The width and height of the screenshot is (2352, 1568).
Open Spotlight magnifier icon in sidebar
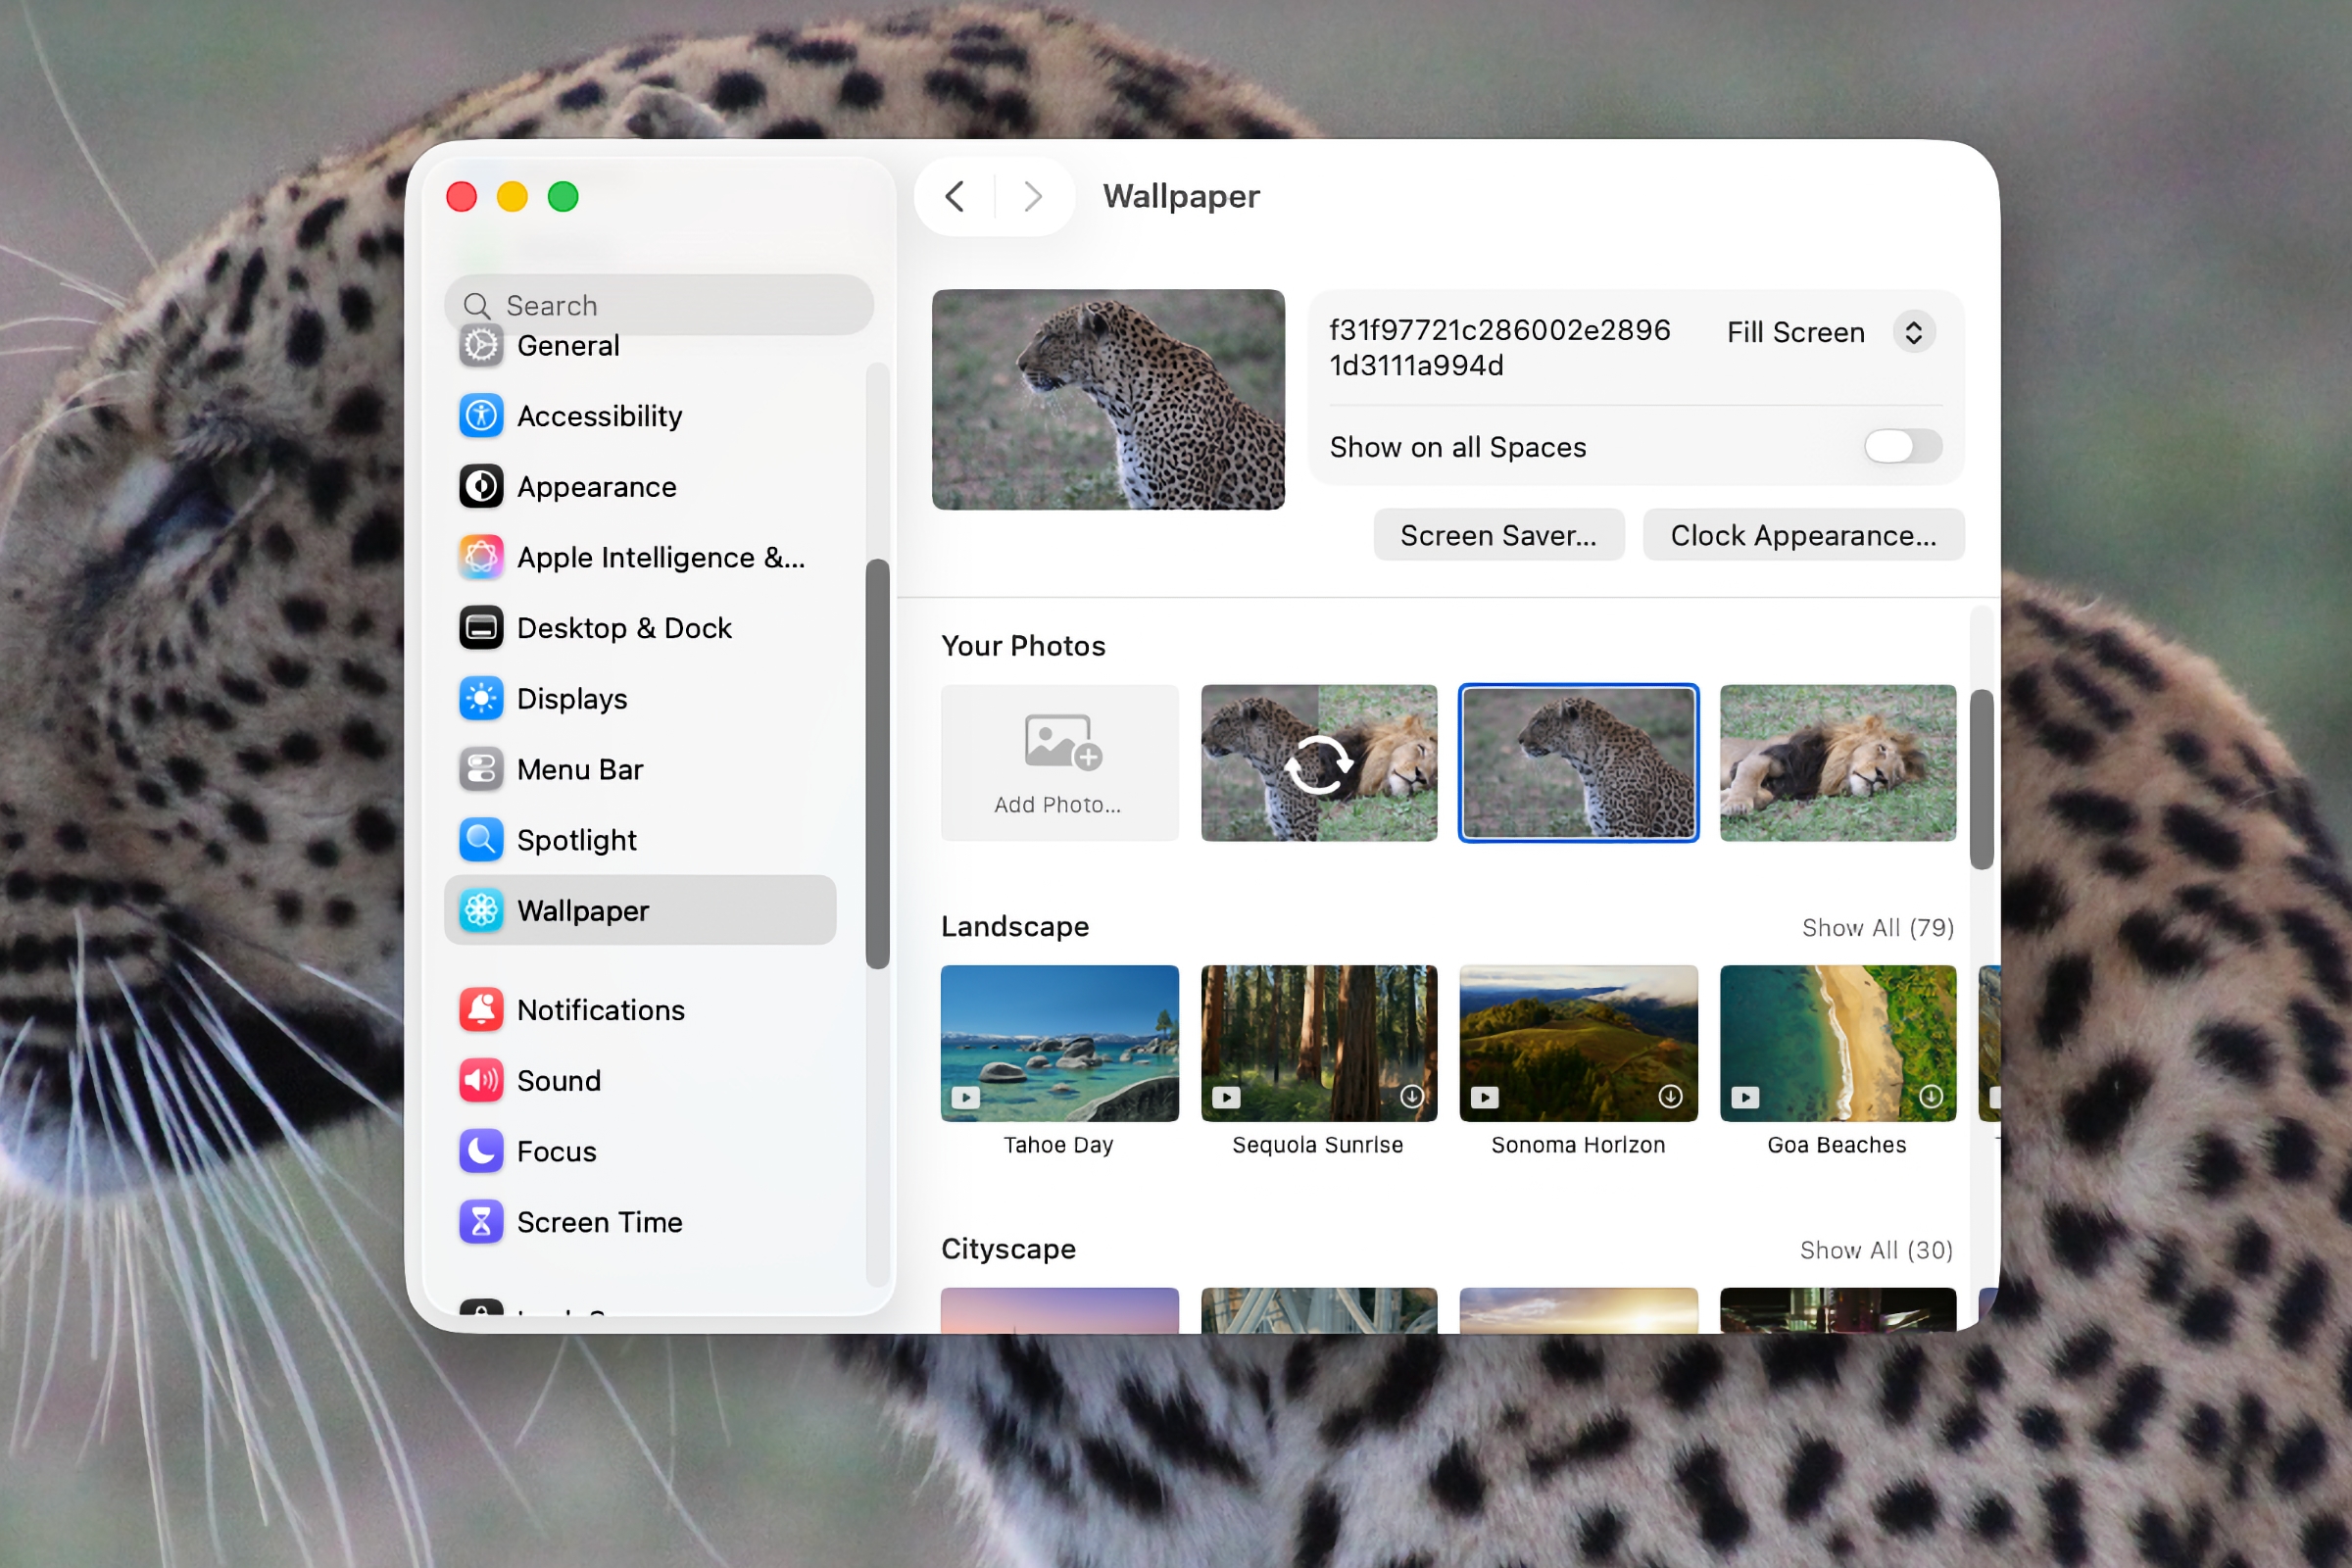point(481,840)
